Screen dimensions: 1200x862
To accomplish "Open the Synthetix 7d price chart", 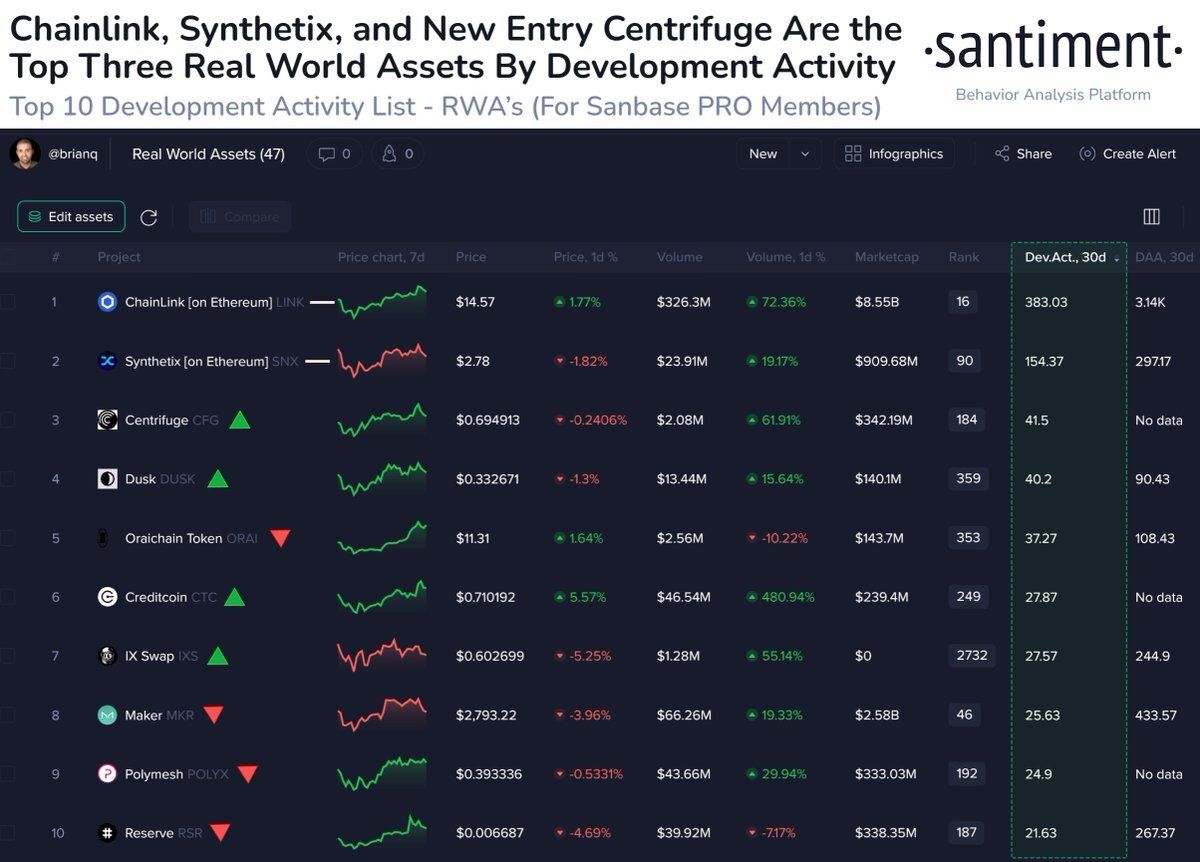I will pyautogui.click(x=382, y=360).
